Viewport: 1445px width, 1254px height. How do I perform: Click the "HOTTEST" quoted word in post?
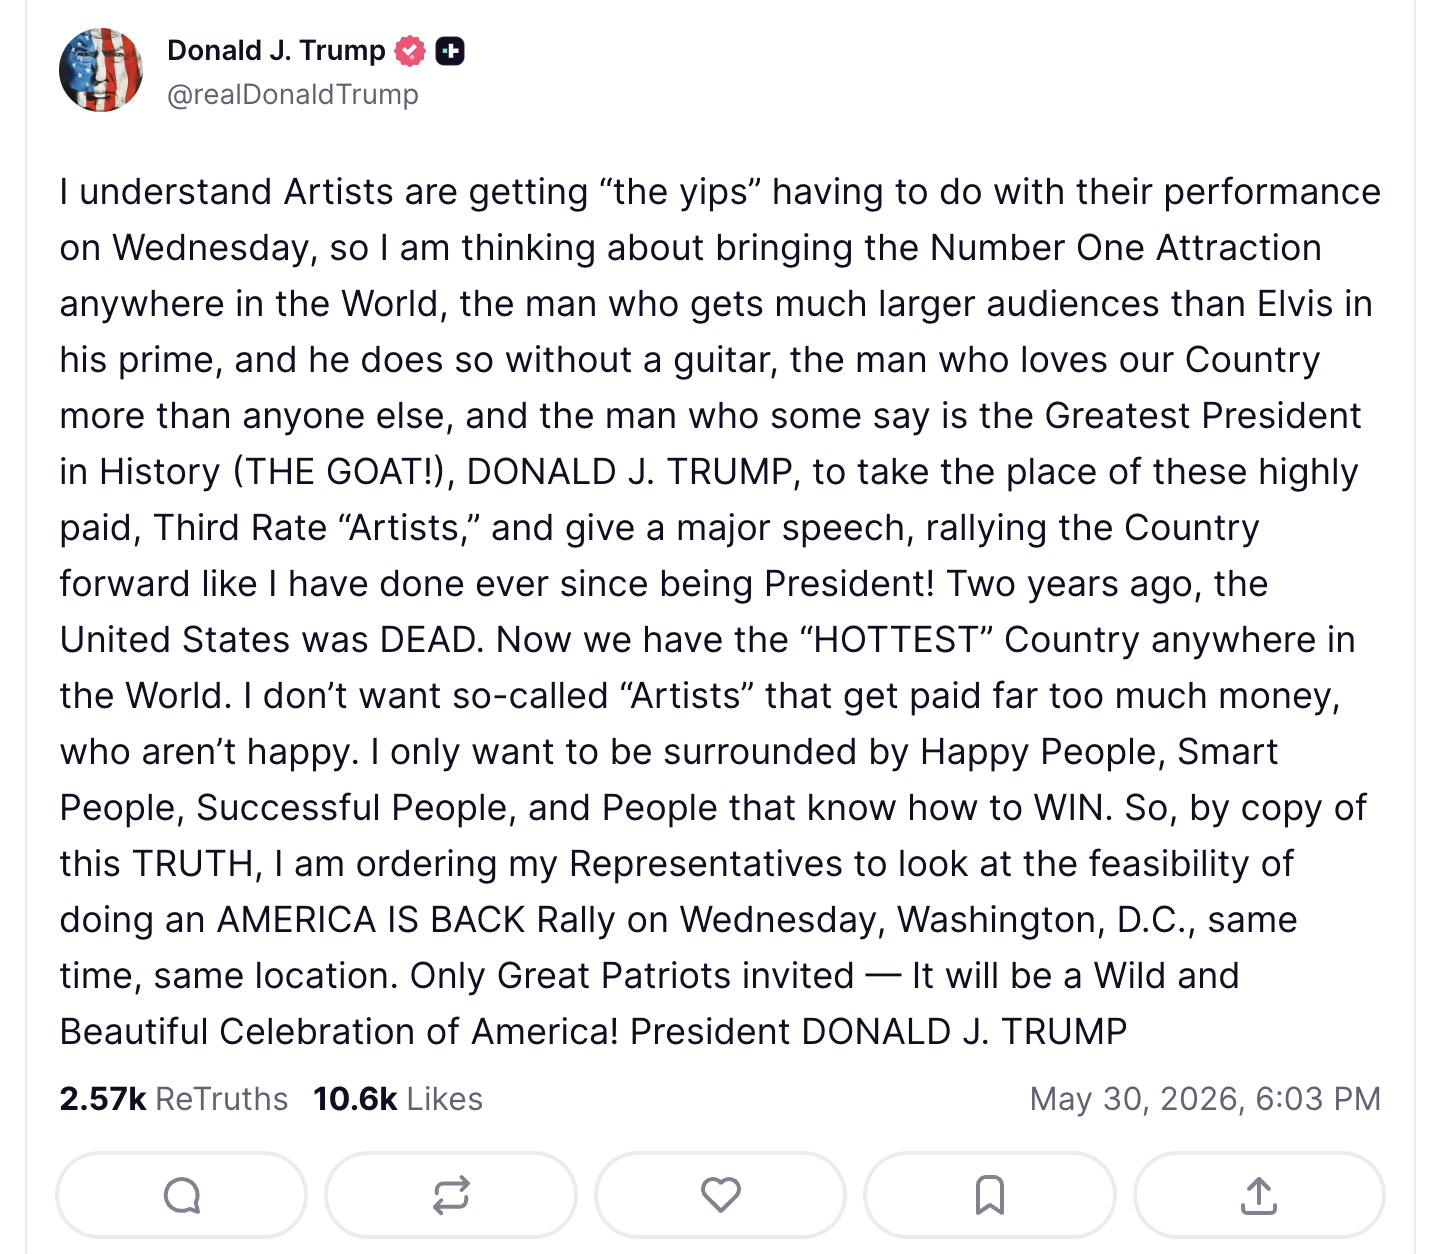pyautogui.click(x=895, y=639)
